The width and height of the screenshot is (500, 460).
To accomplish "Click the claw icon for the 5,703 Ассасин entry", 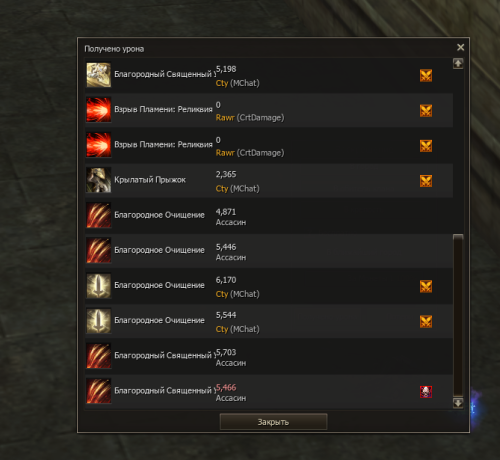I will pyautogui.click(x=99, y=356).
